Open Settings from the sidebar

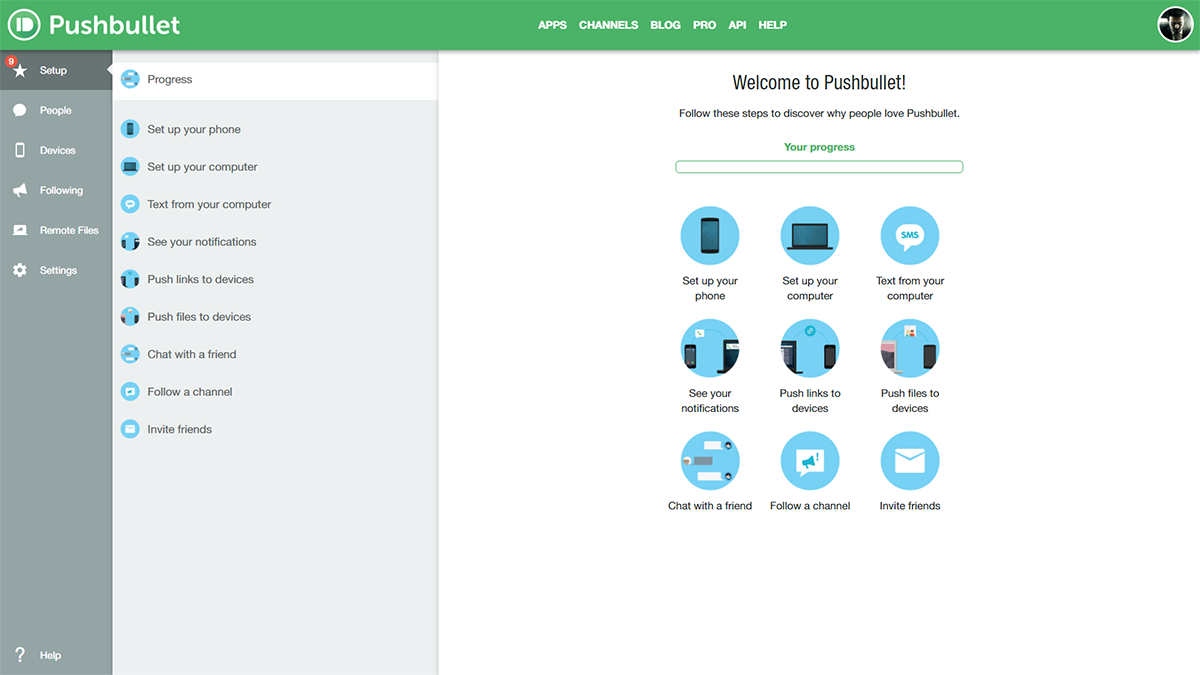point(58,271)
